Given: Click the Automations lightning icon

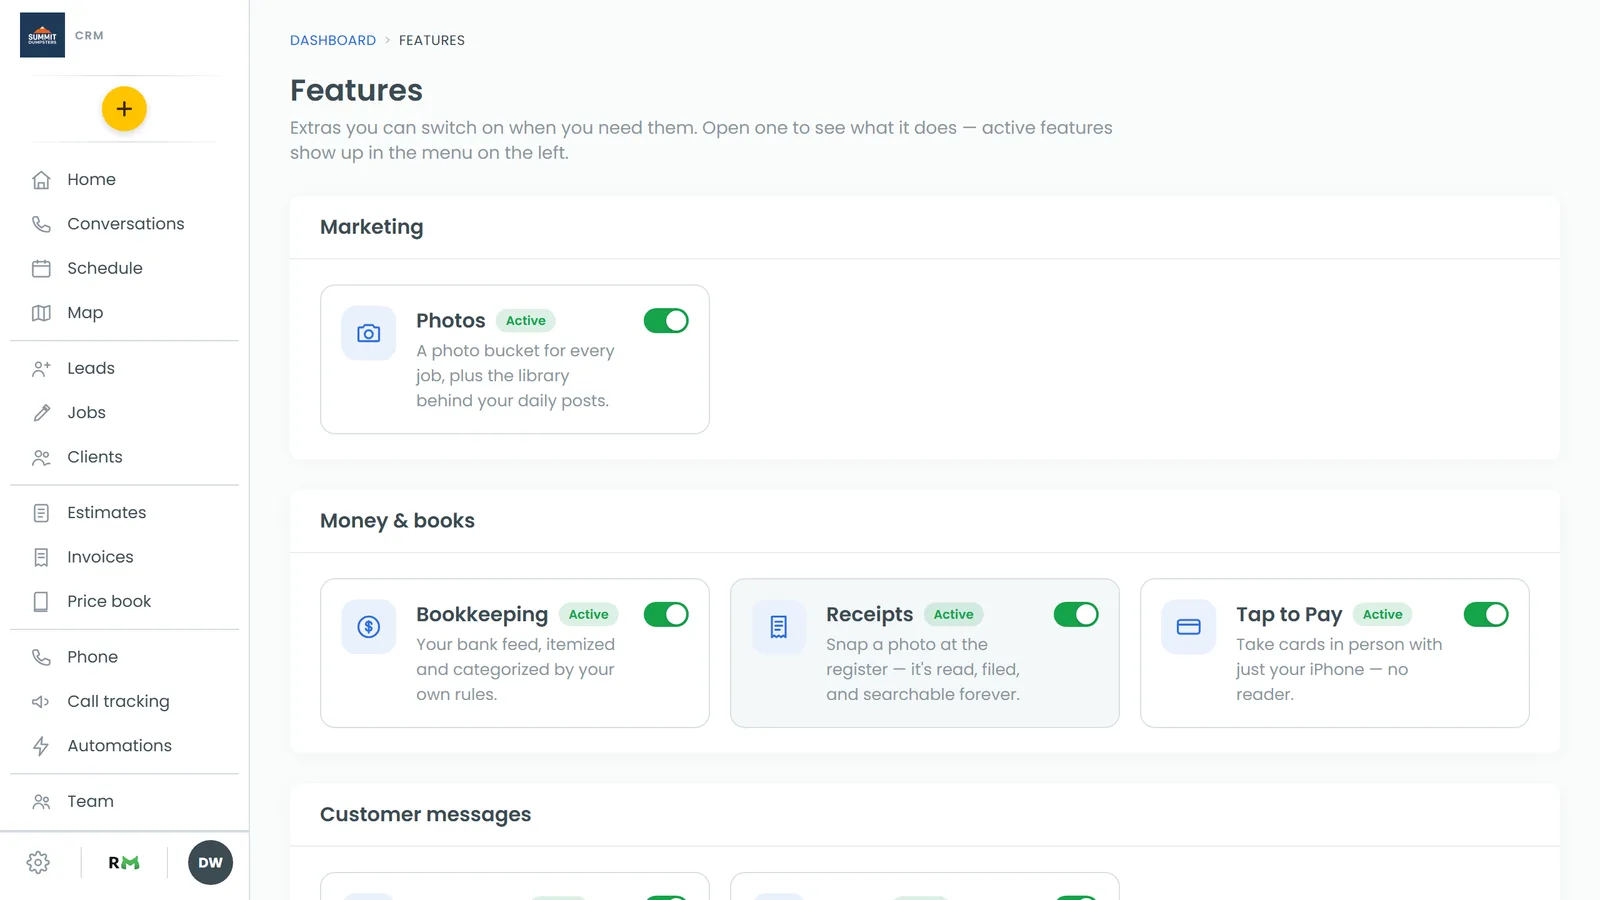Looking at the screenshot, I should [41, 746].
